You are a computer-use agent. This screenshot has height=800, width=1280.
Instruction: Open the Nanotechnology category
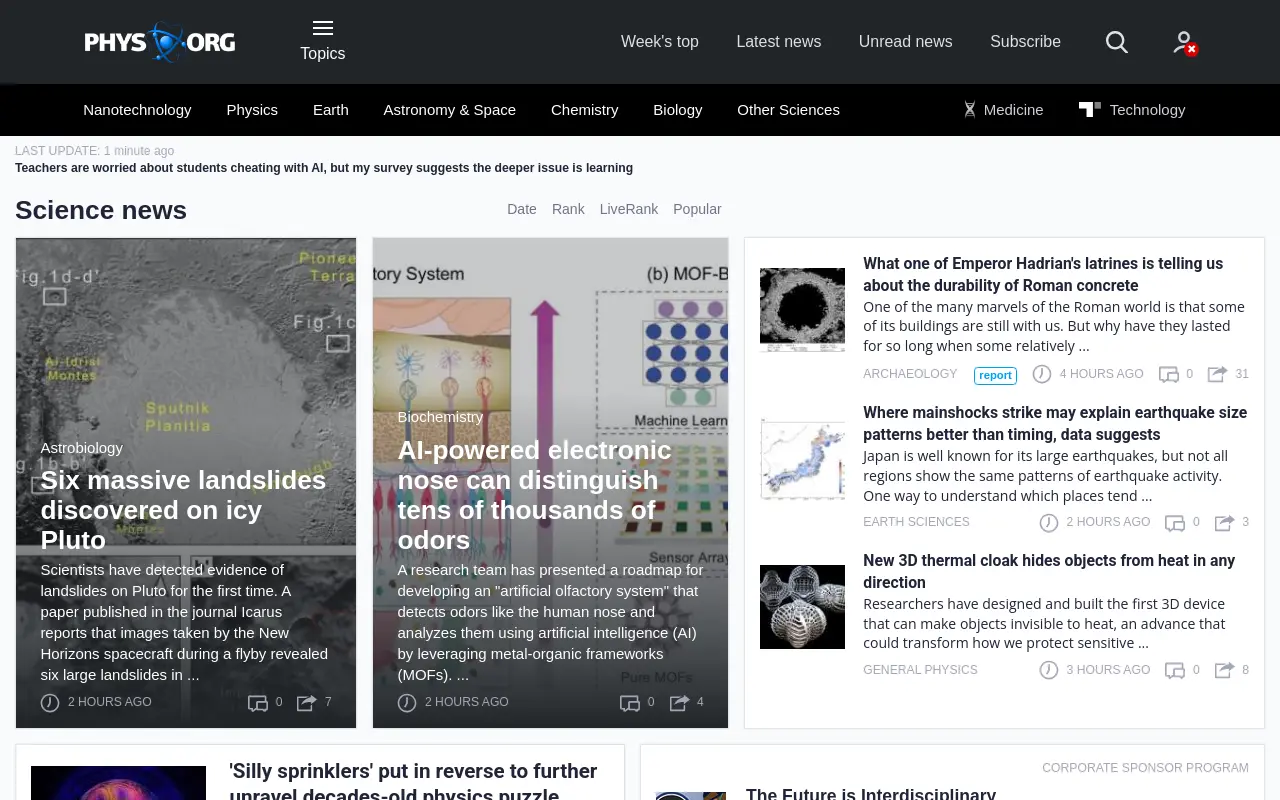pyautogui.click(x=137, y=110)
